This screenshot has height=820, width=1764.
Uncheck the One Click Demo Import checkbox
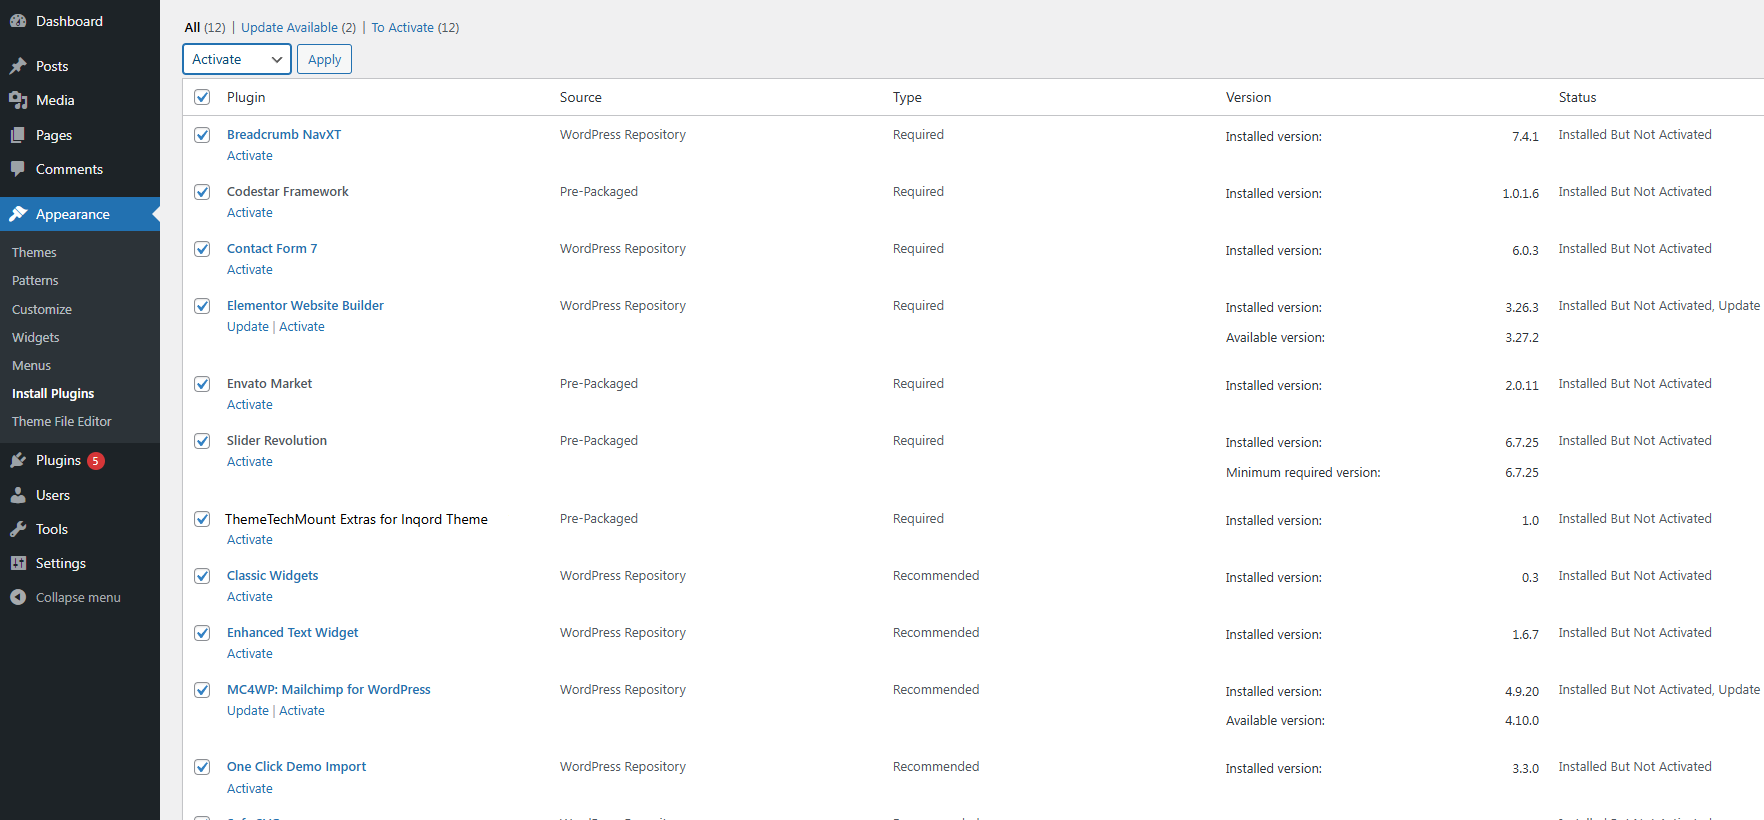tap(202, 767)
